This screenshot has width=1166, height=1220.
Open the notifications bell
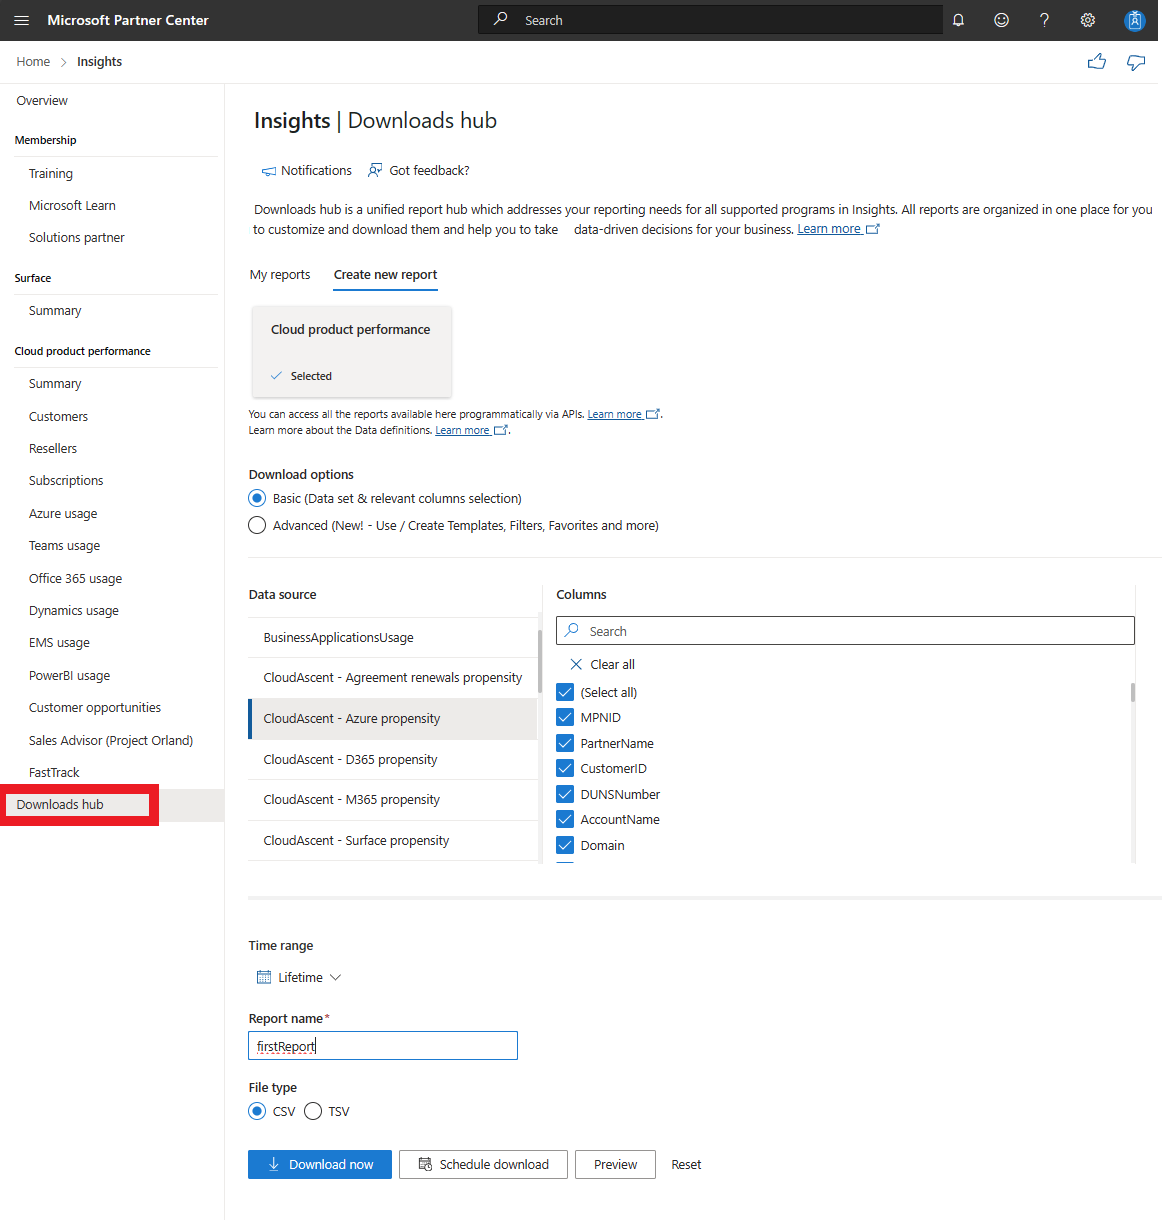click(958, 20)
